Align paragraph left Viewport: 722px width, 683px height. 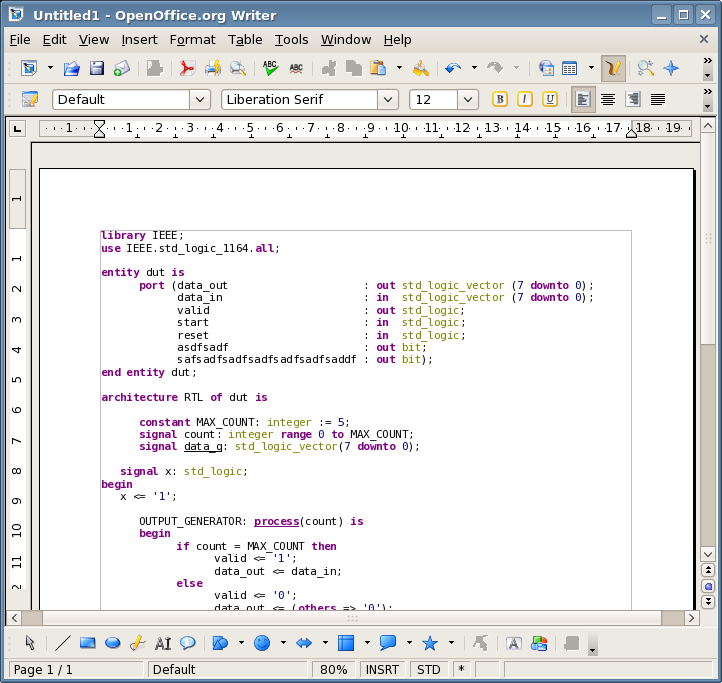583,99
